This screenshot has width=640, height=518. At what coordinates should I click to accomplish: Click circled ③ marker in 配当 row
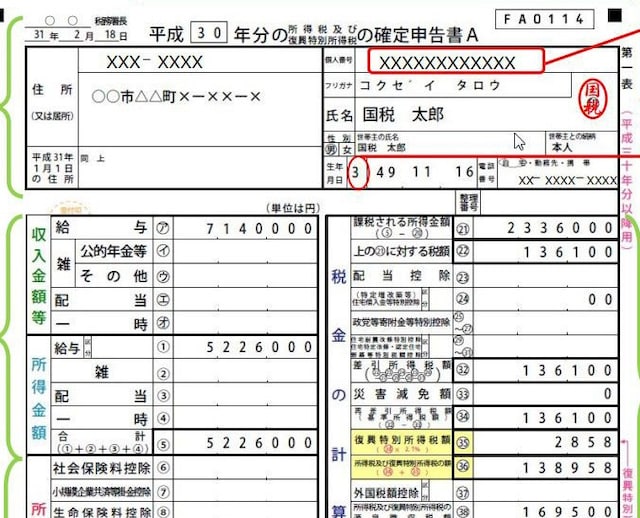(163, 396)
